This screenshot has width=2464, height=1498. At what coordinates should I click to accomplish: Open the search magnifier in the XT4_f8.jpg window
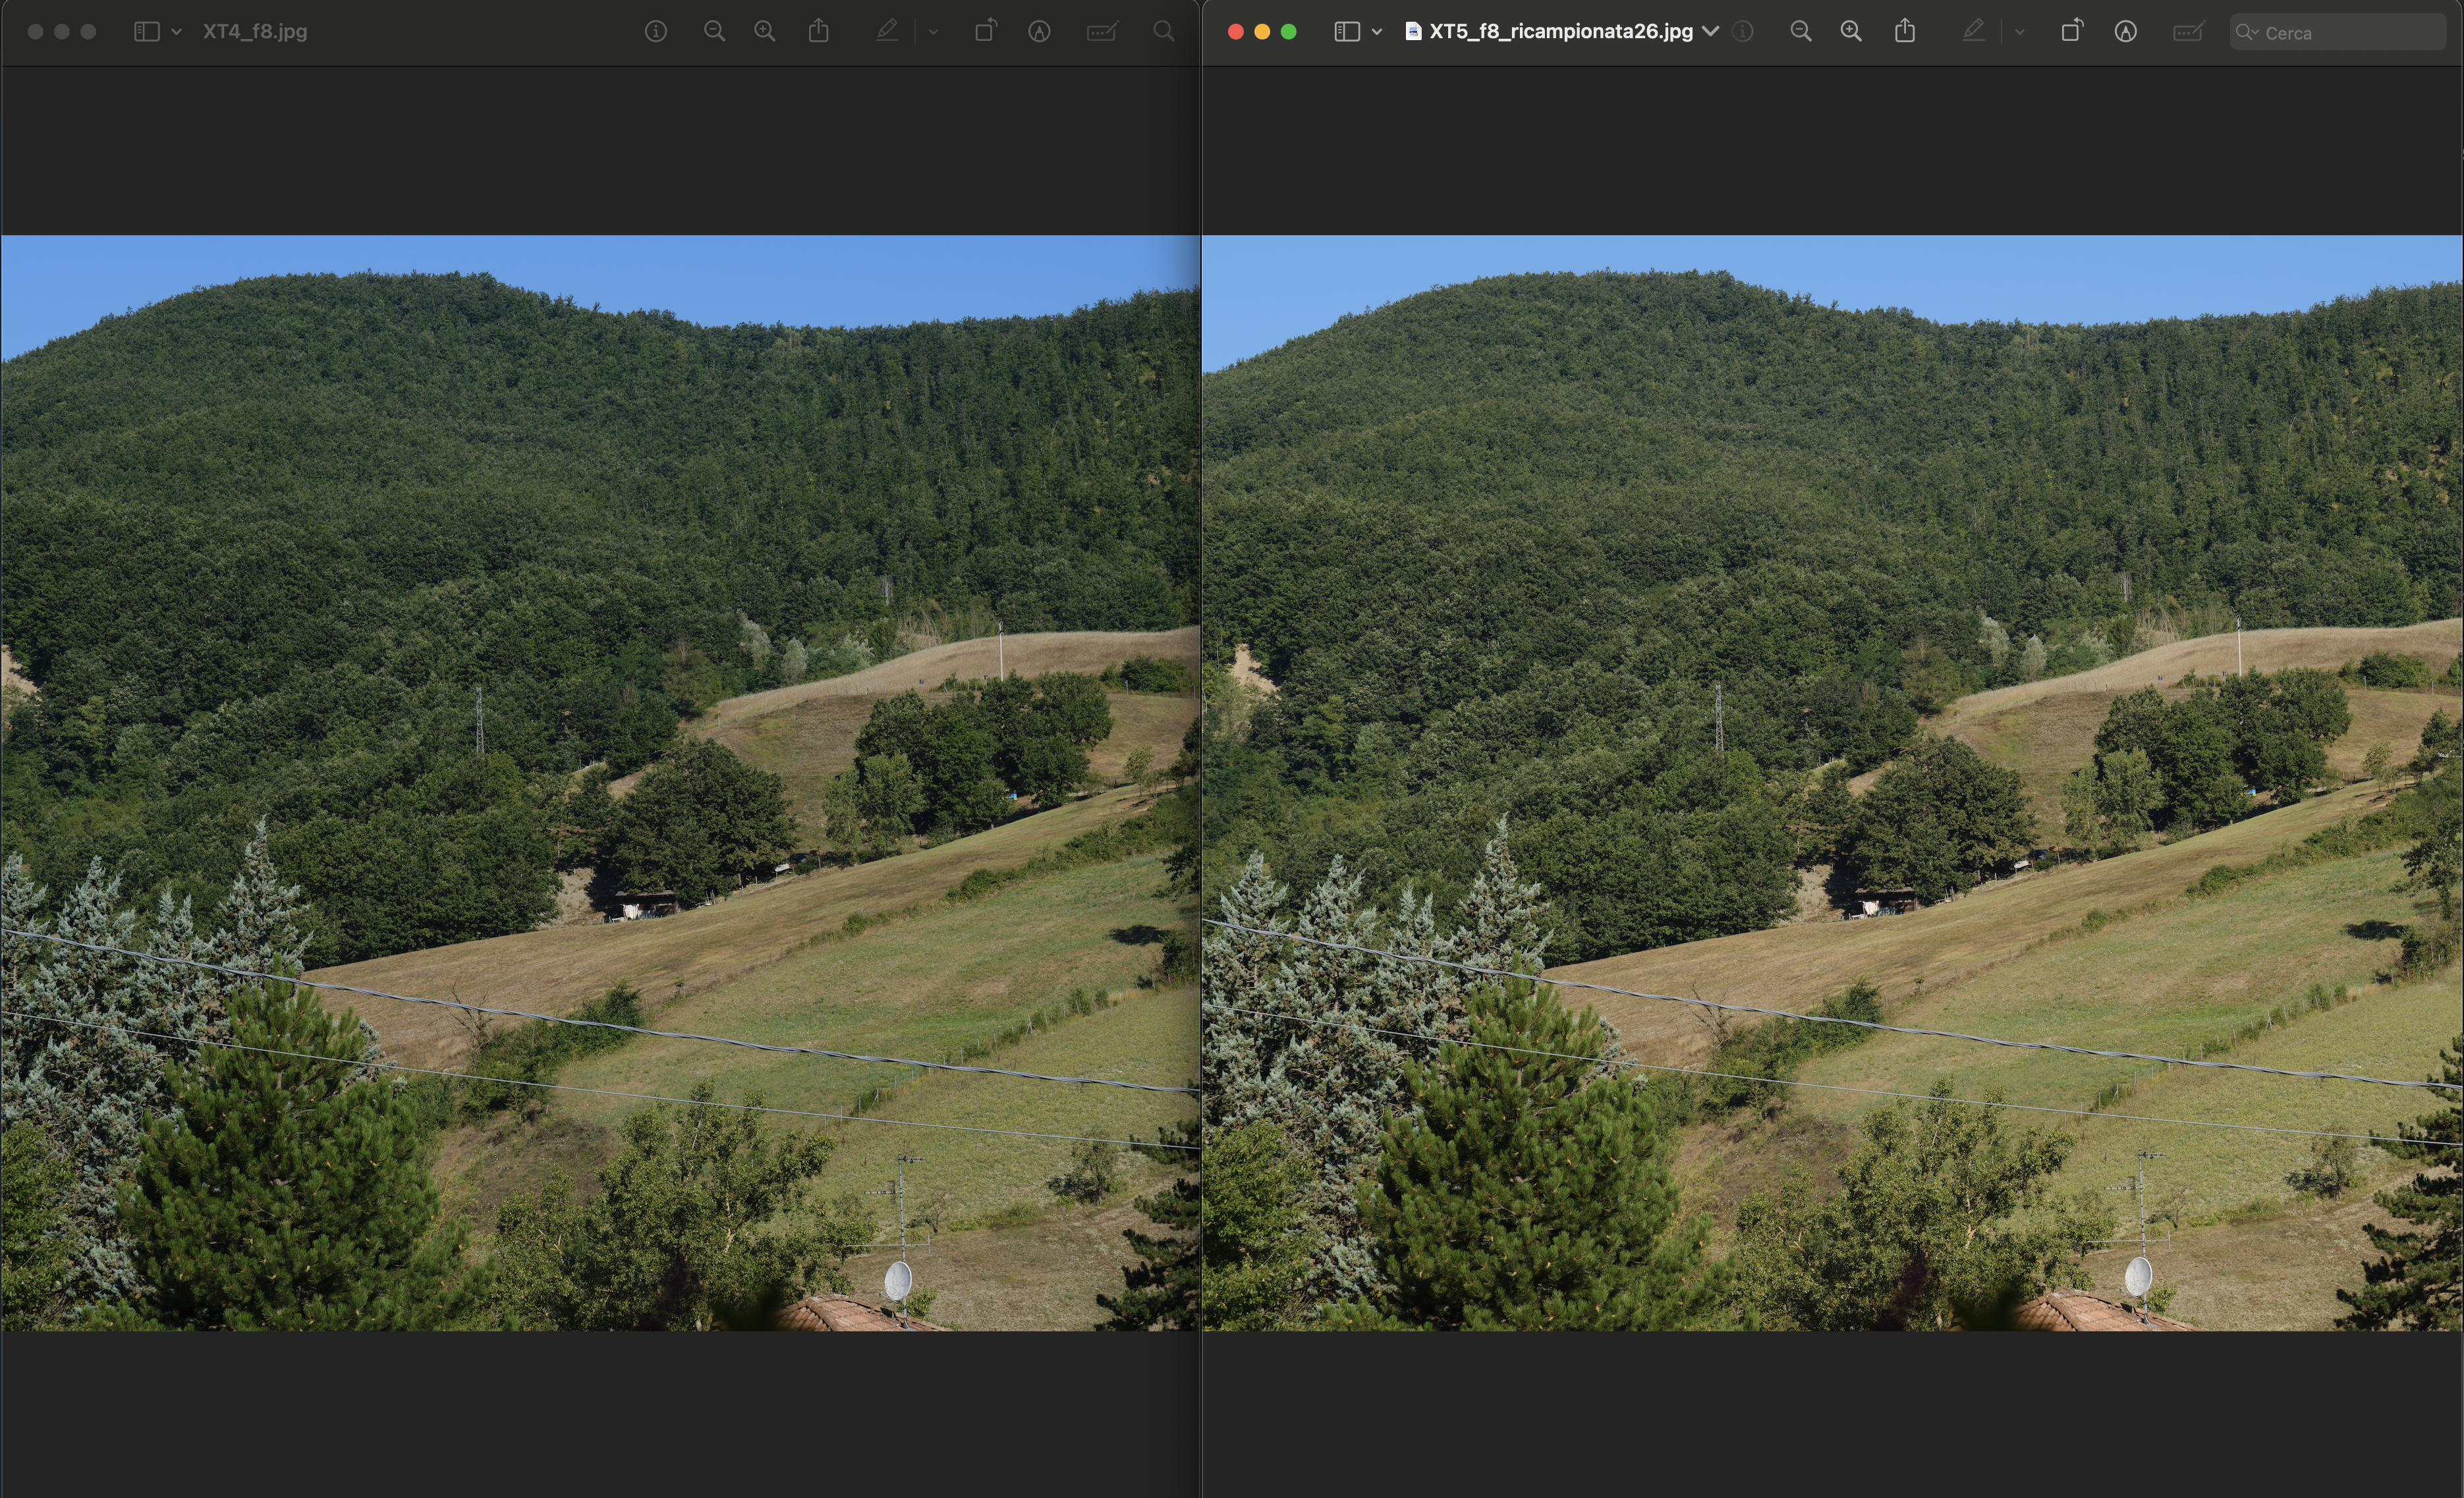click(x=1164, y=31)
